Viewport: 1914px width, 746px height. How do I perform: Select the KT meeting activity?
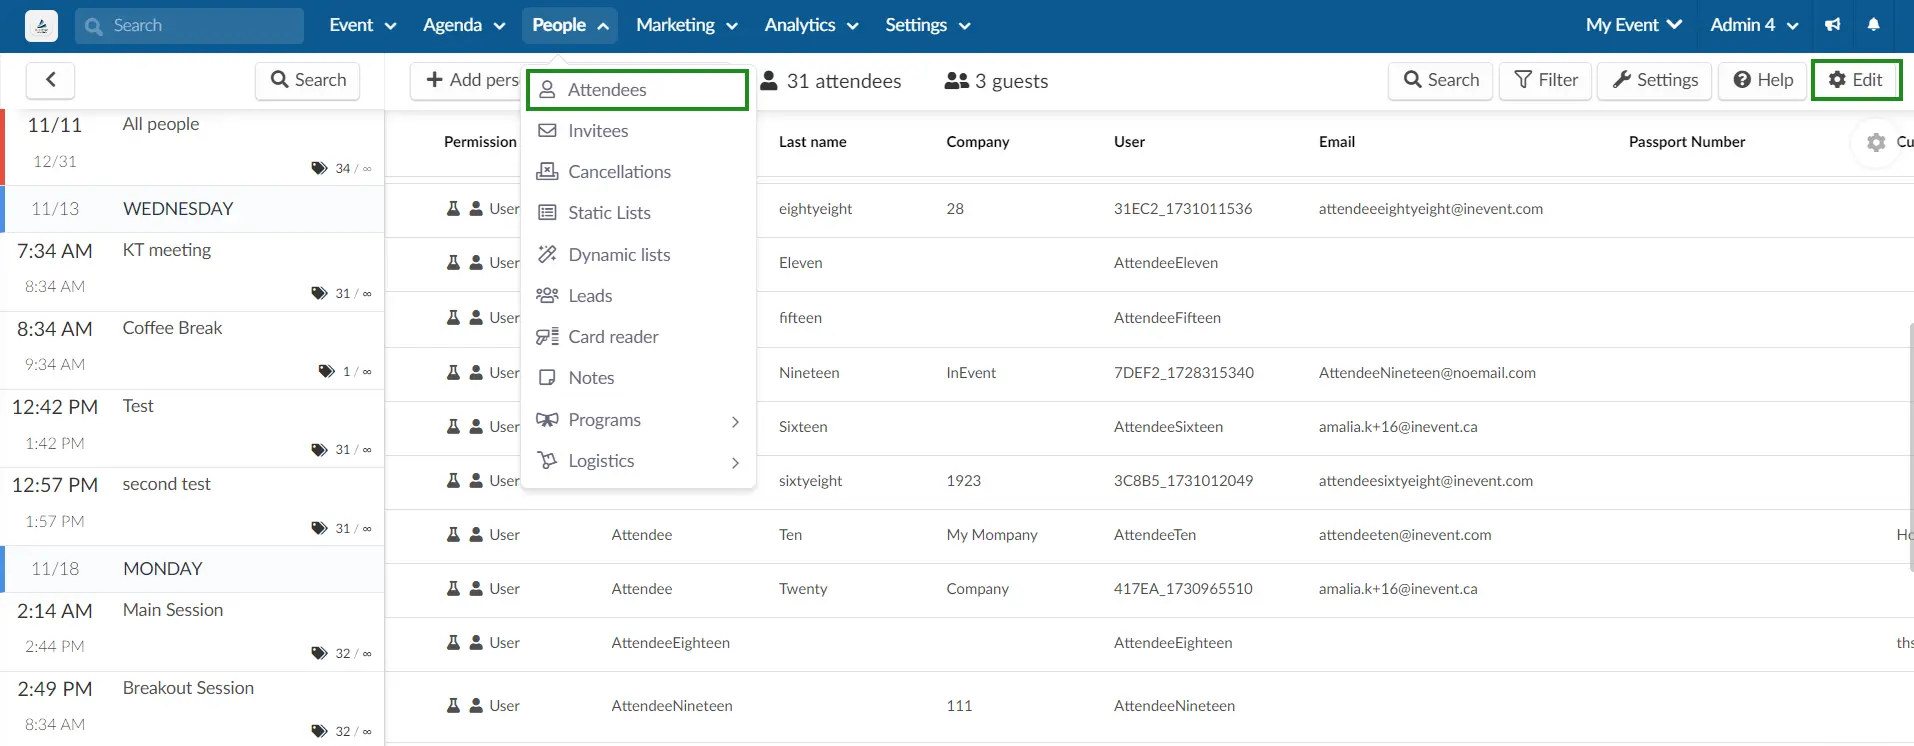[192, 272]
